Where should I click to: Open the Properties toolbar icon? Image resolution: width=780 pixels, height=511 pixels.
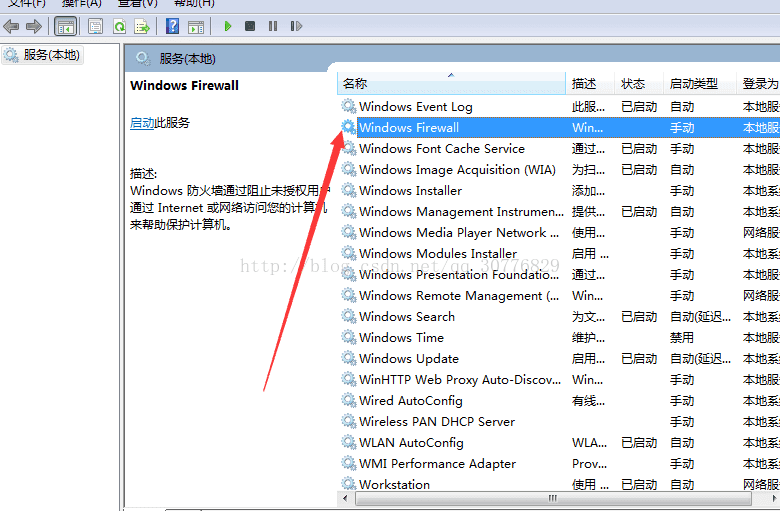coord(95,26)
